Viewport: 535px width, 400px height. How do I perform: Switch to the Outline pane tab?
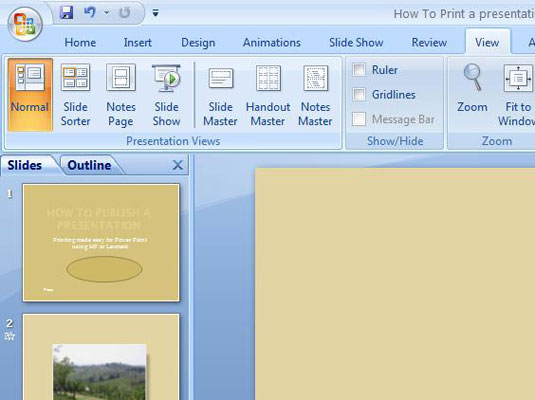click(x=89, y=165)
